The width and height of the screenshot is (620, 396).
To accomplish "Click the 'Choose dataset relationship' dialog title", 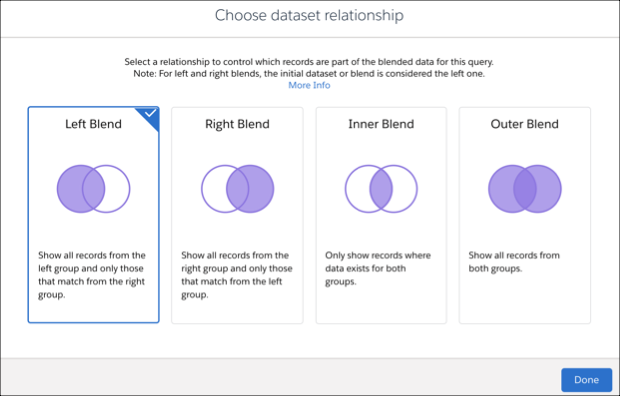I will click(x=309, y=15).
